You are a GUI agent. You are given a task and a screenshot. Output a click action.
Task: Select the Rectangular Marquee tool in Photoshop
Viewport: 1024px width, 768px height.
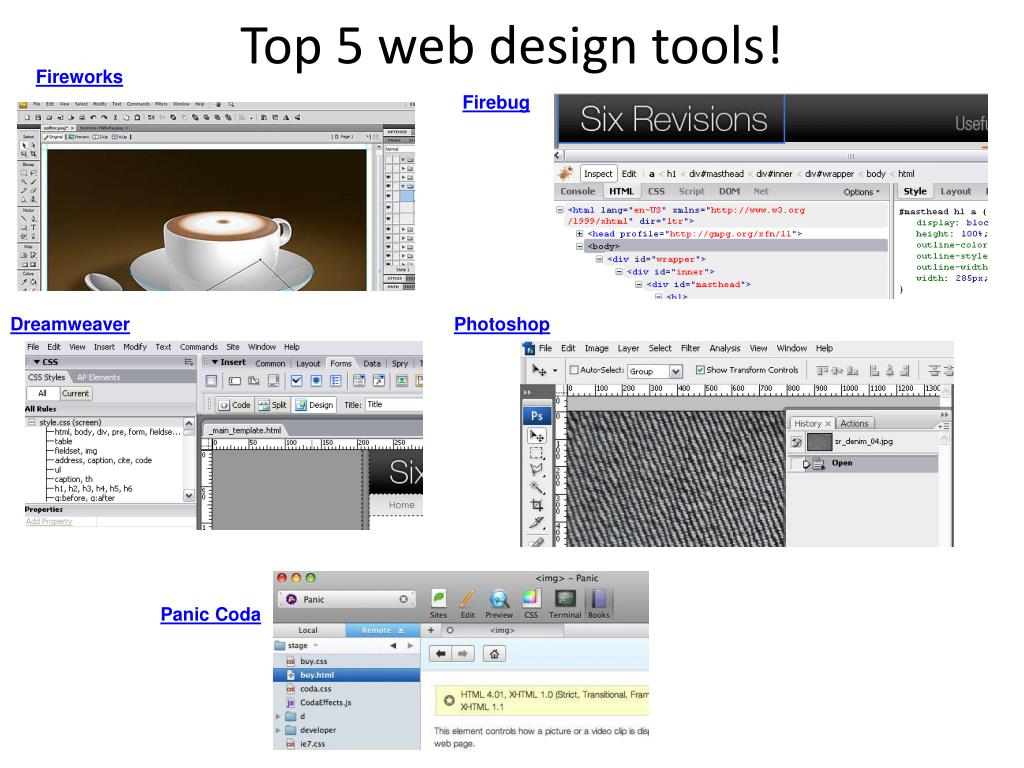tap(537, 453)
